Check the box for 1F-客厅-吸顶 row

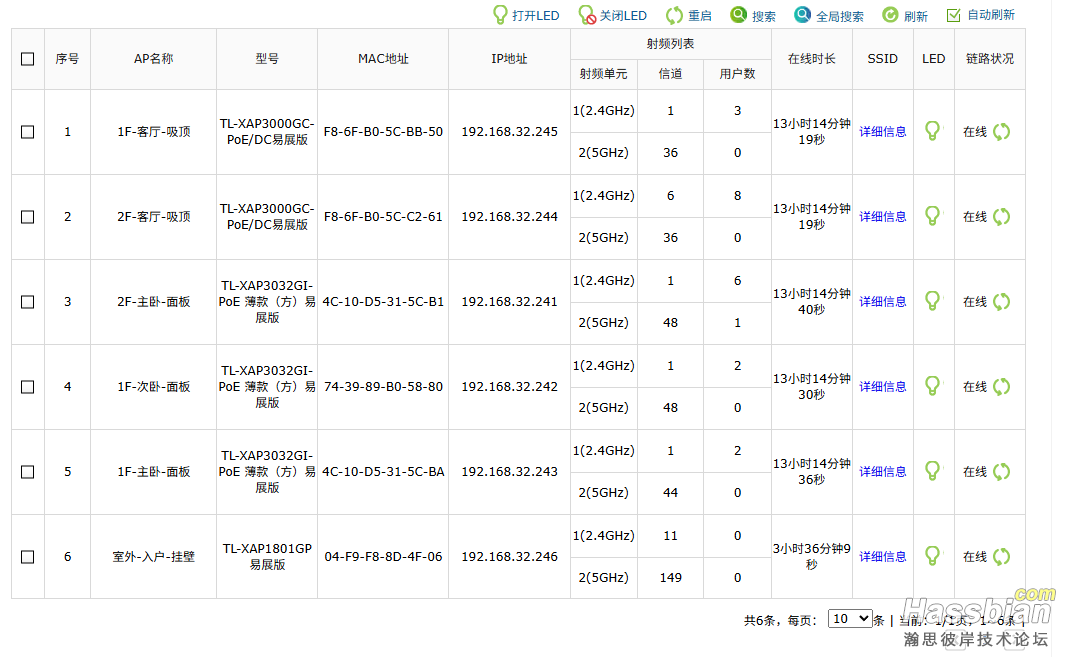point(27,132)
